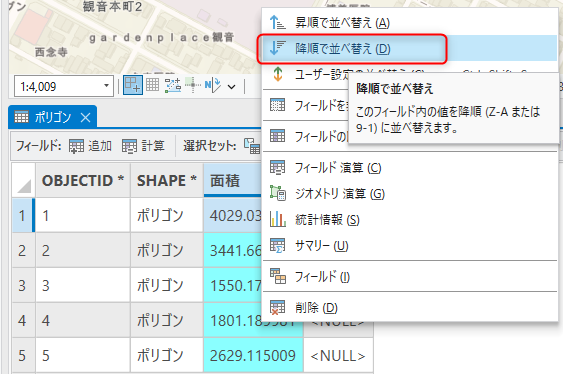Screen dimensions: 563x374
Task: Click the purple field table icon (フィールドの…)
Action: coord(277,136)
